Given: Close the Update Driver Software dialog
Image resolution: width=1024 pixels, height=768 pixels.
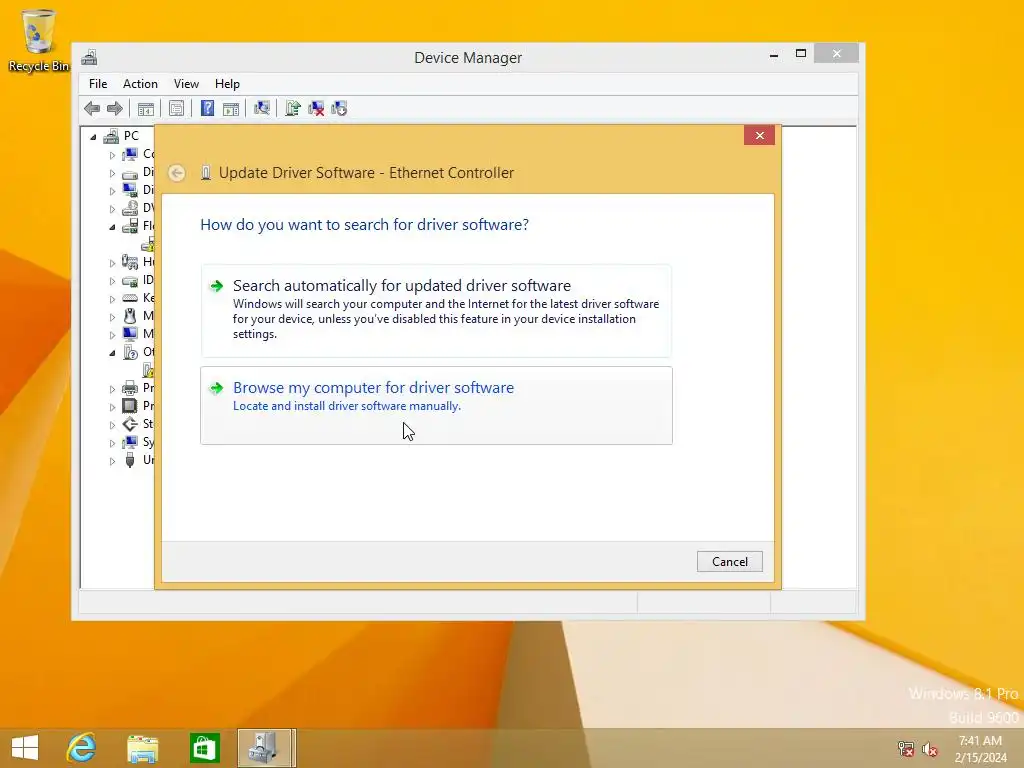Looking at the screenshot, I should point(760,135).
